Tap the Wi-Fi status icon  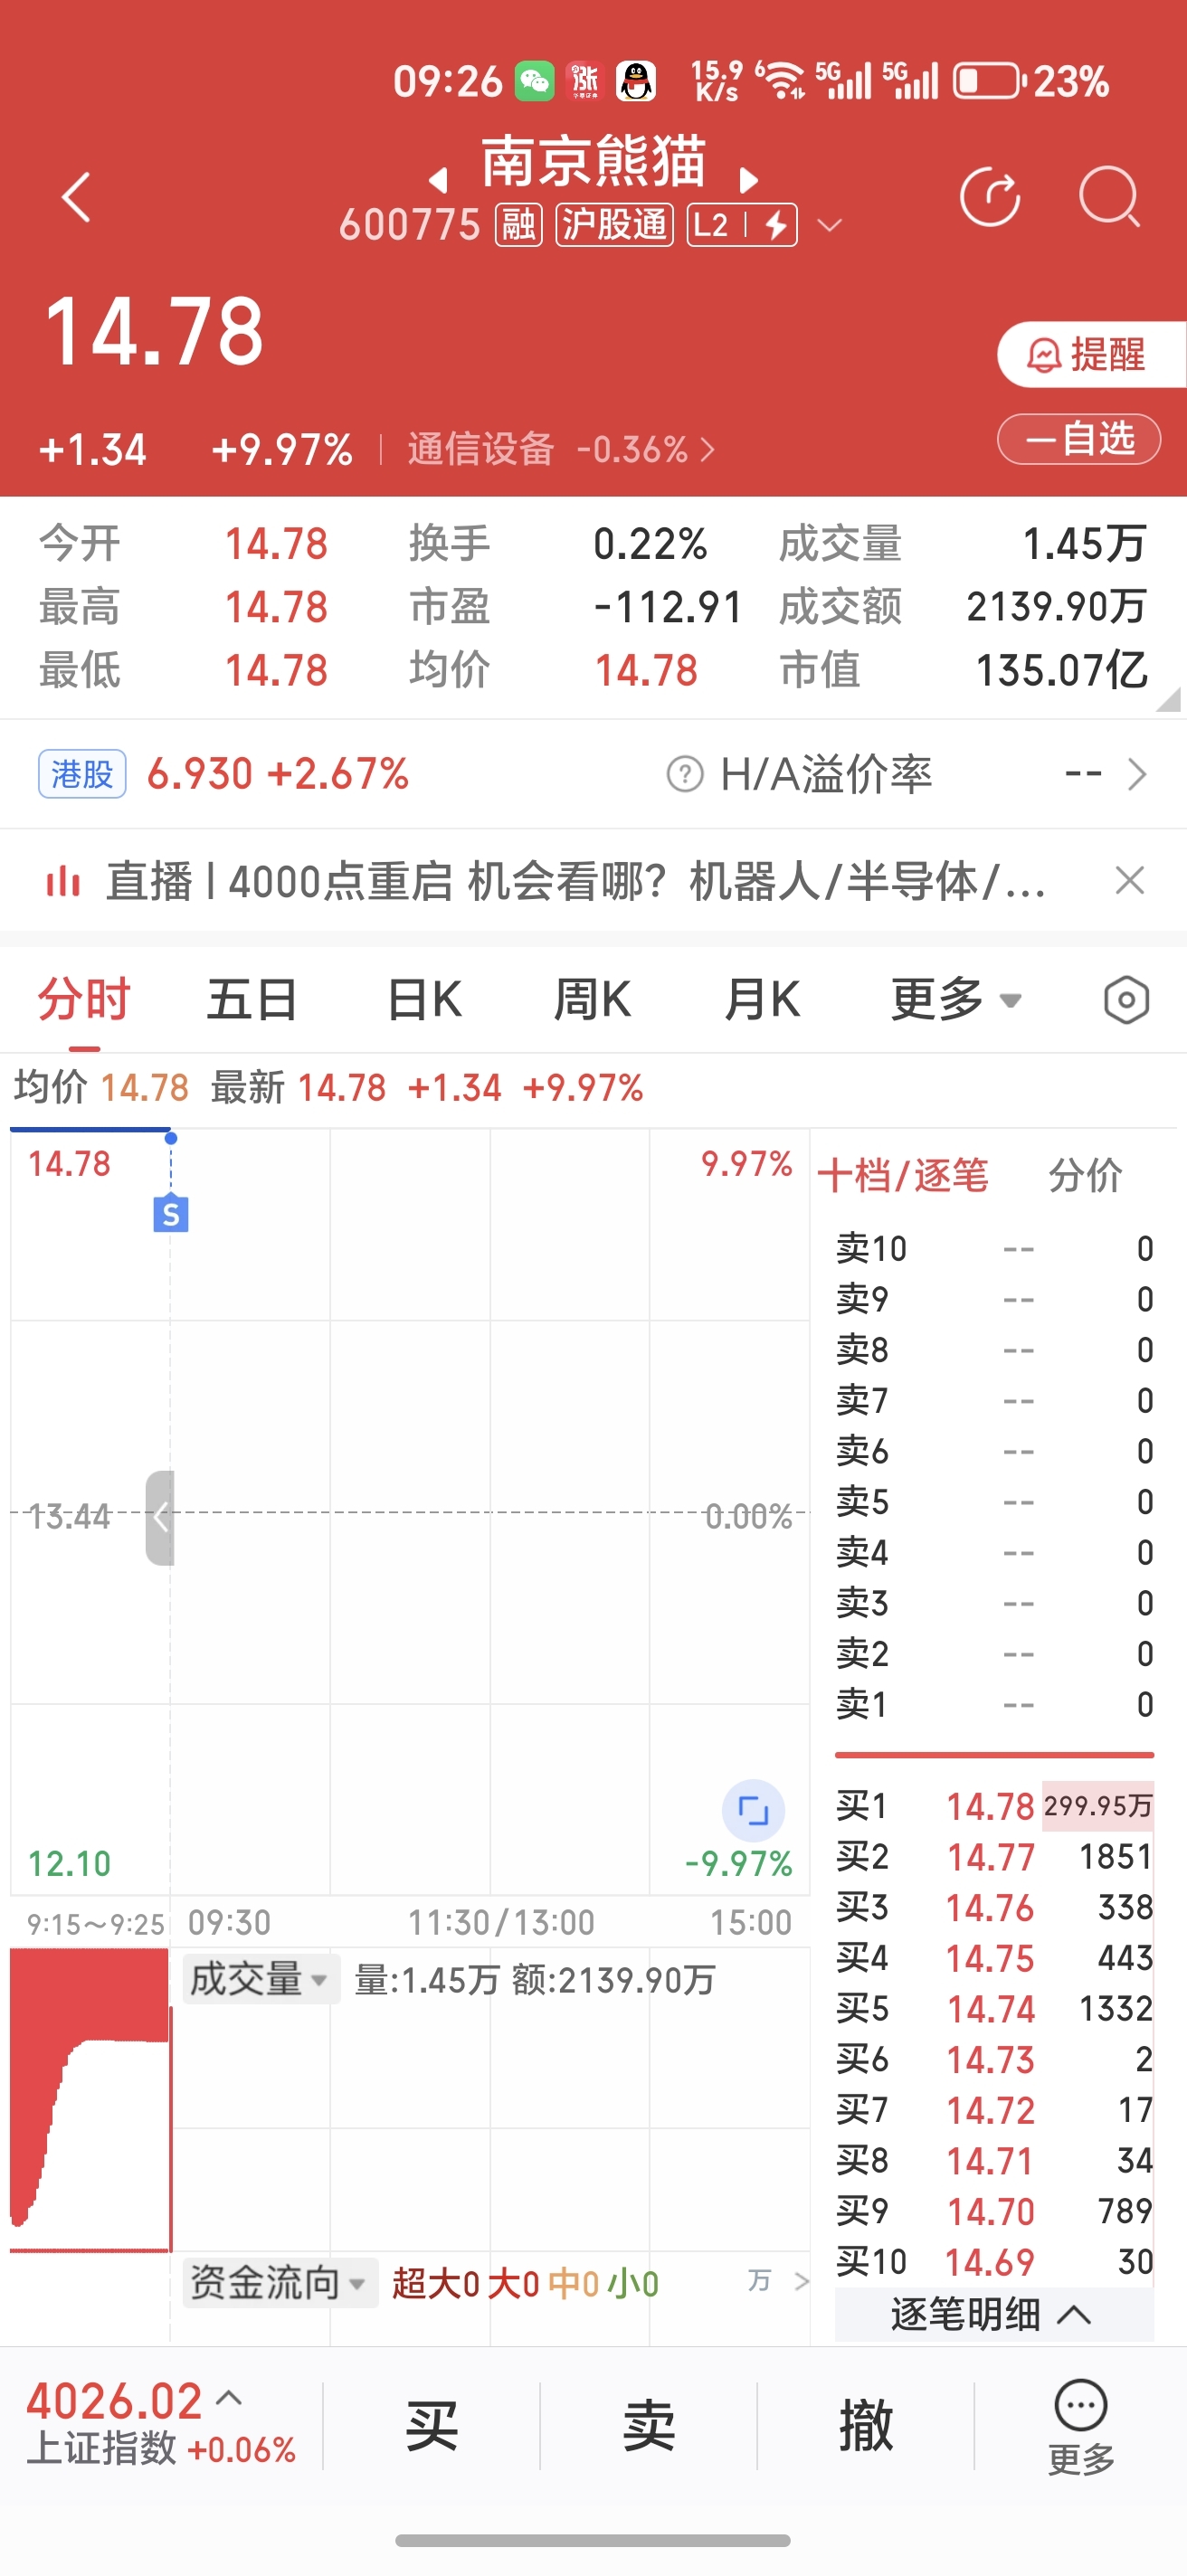pyautogui.click(x=782, y=81)
